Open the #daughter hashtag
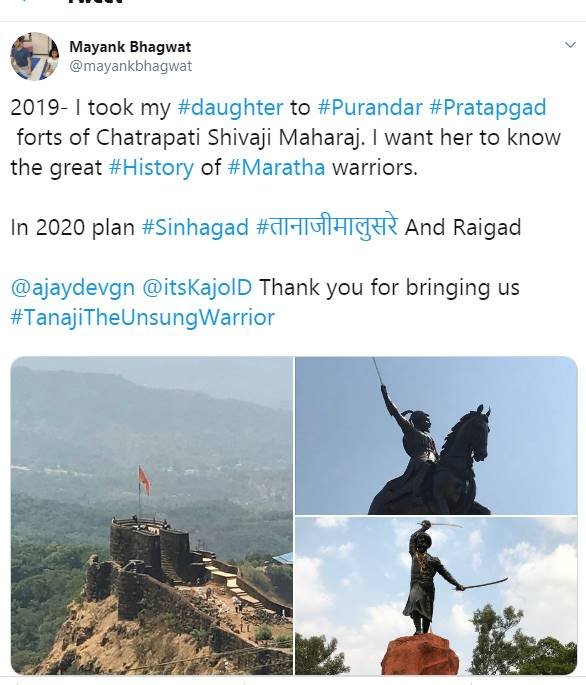586x685 pixels. (x=230, y=108)
